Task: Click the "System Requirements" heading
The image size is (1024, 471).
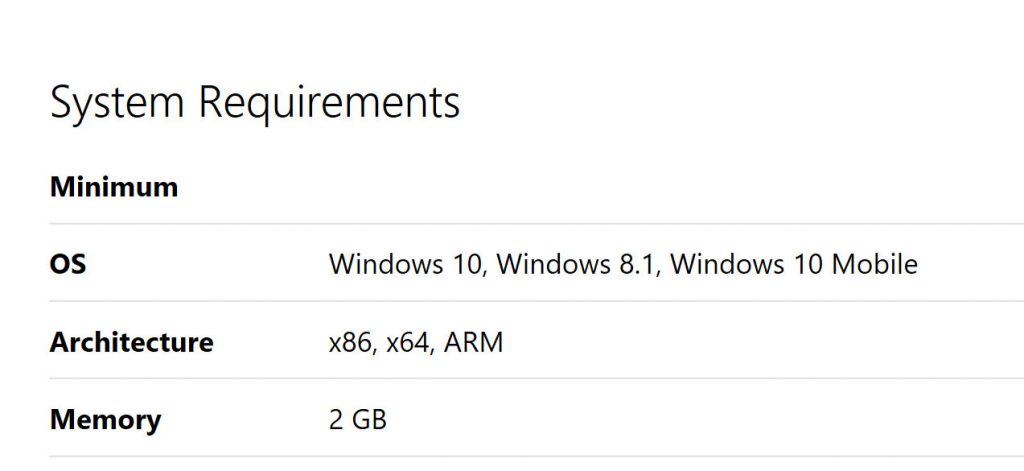Action: pyautogui.click(x=255, y=103)
